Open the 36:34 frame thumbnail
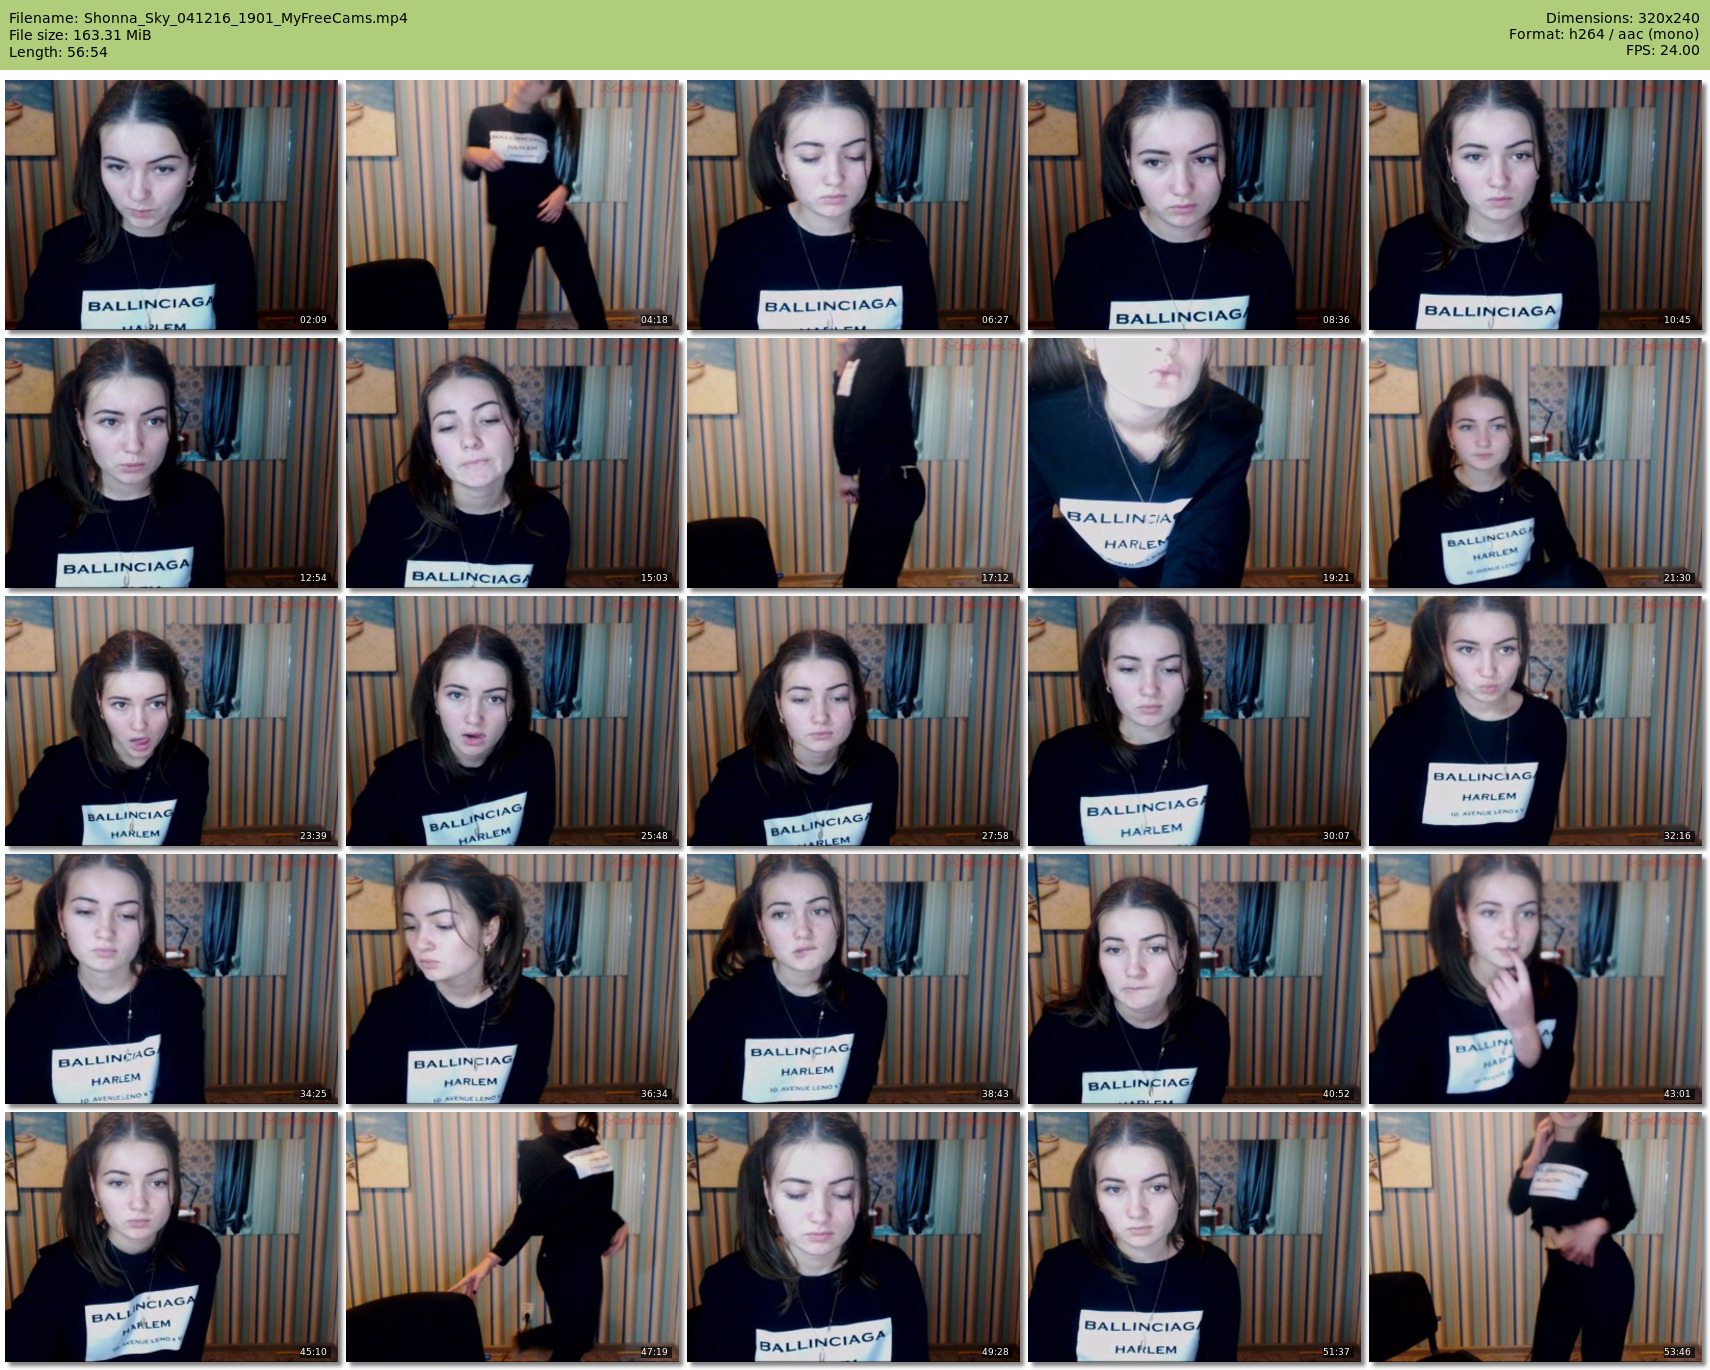 pyautogui.click(x=512, y=979)
